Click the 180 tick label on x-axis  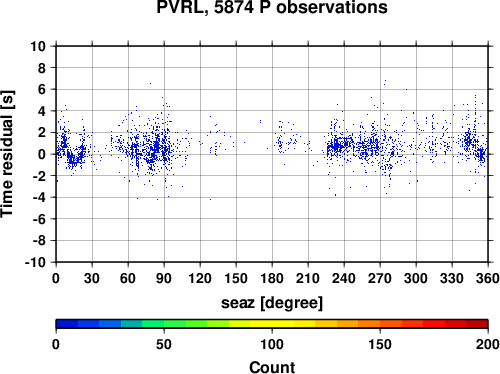[272, 278]
